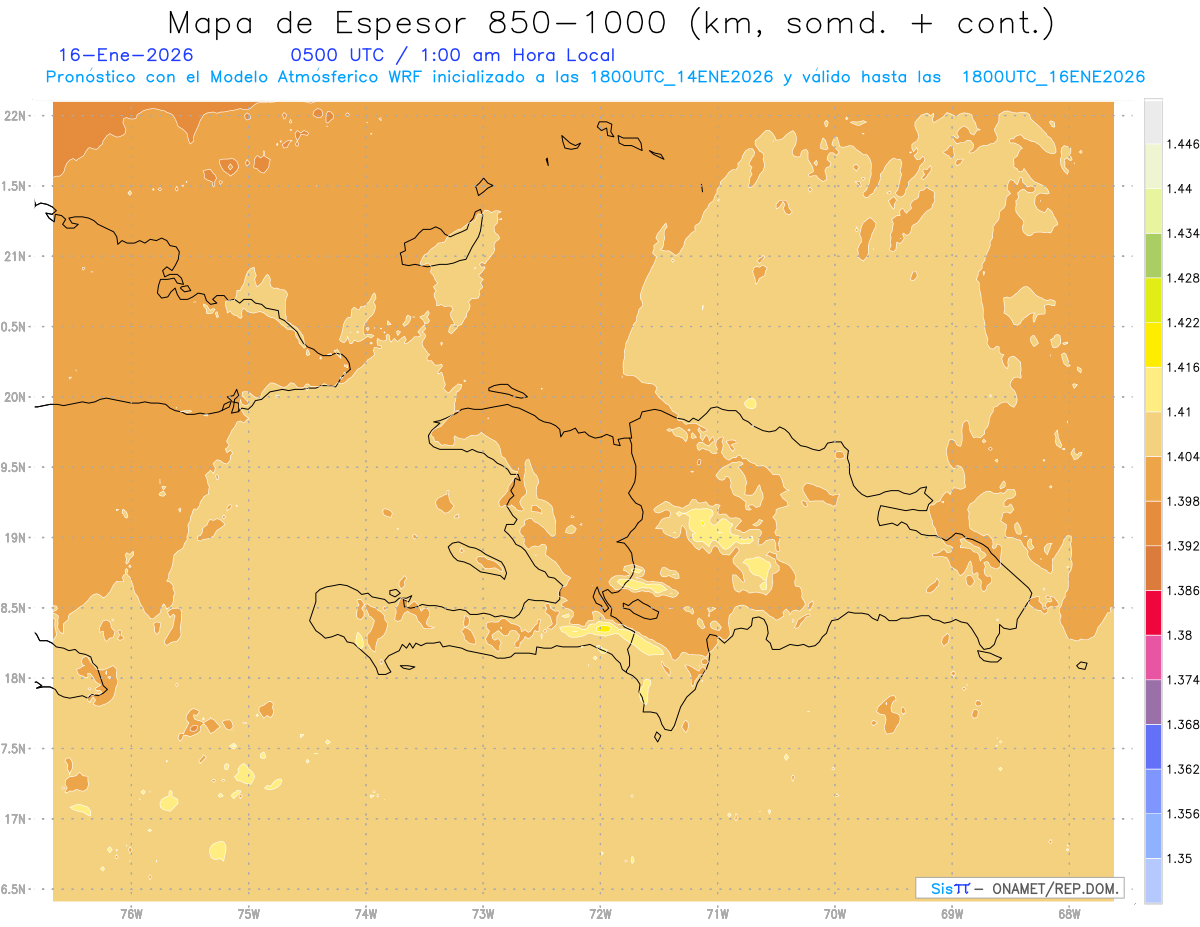Click the valid-until time '1800UTC_16ENE2026'
1200x927 pixels.
[x=1053, y=77]
